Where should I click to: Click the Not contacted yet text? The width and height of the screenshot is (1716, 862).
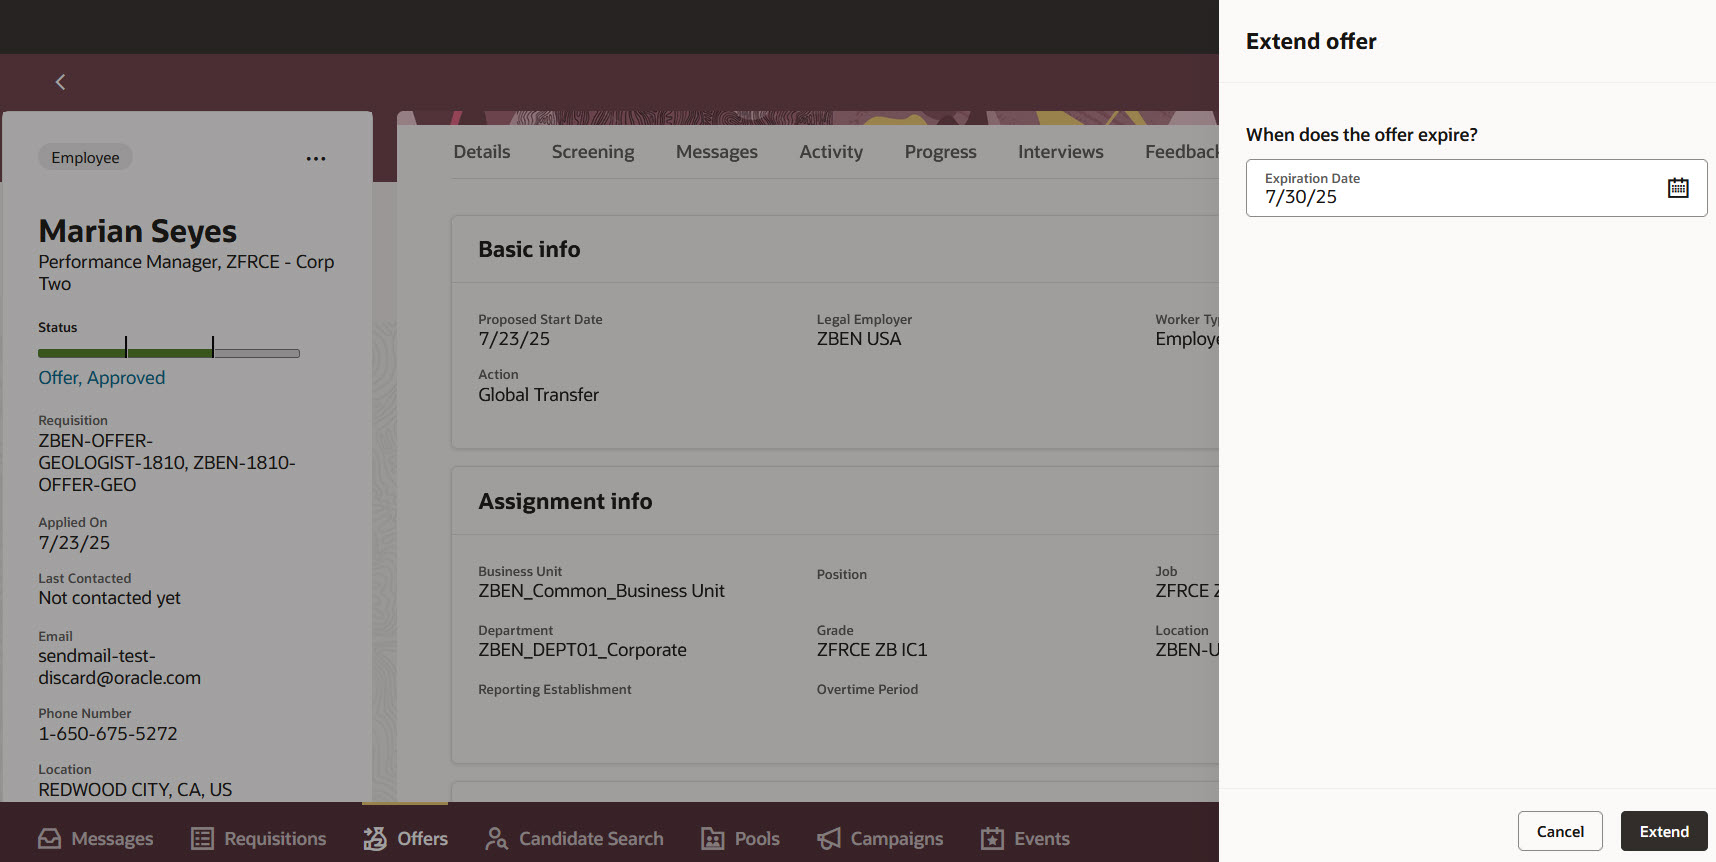click(110, 598)
